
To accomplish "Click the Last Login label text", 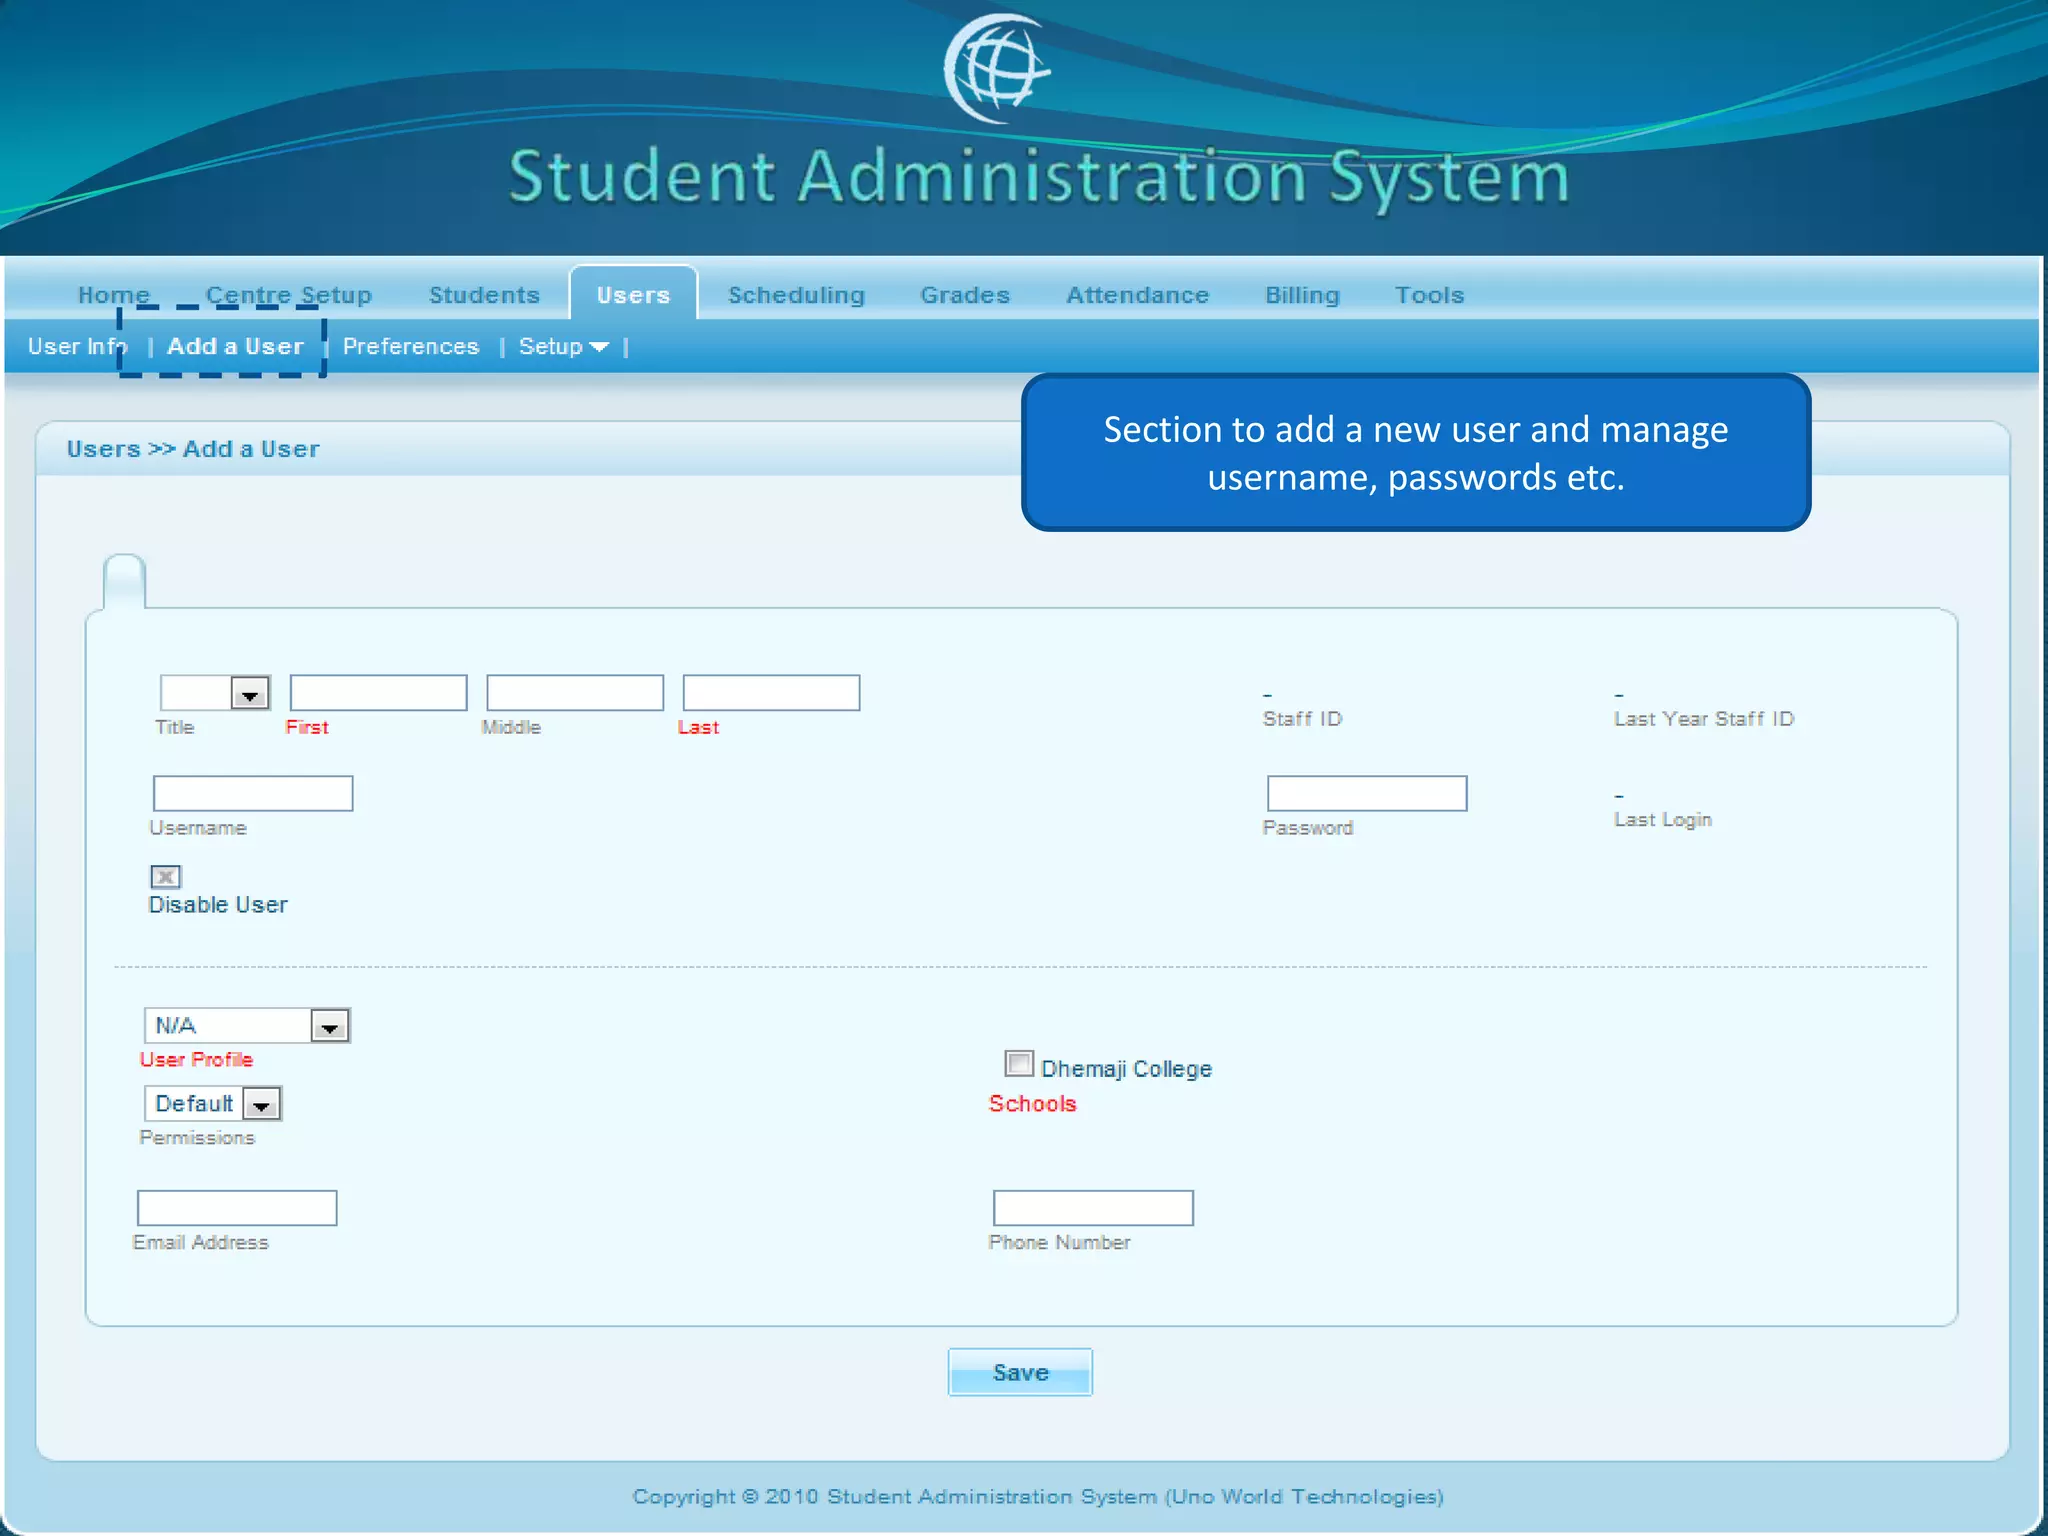I will tap(1663, 820).
